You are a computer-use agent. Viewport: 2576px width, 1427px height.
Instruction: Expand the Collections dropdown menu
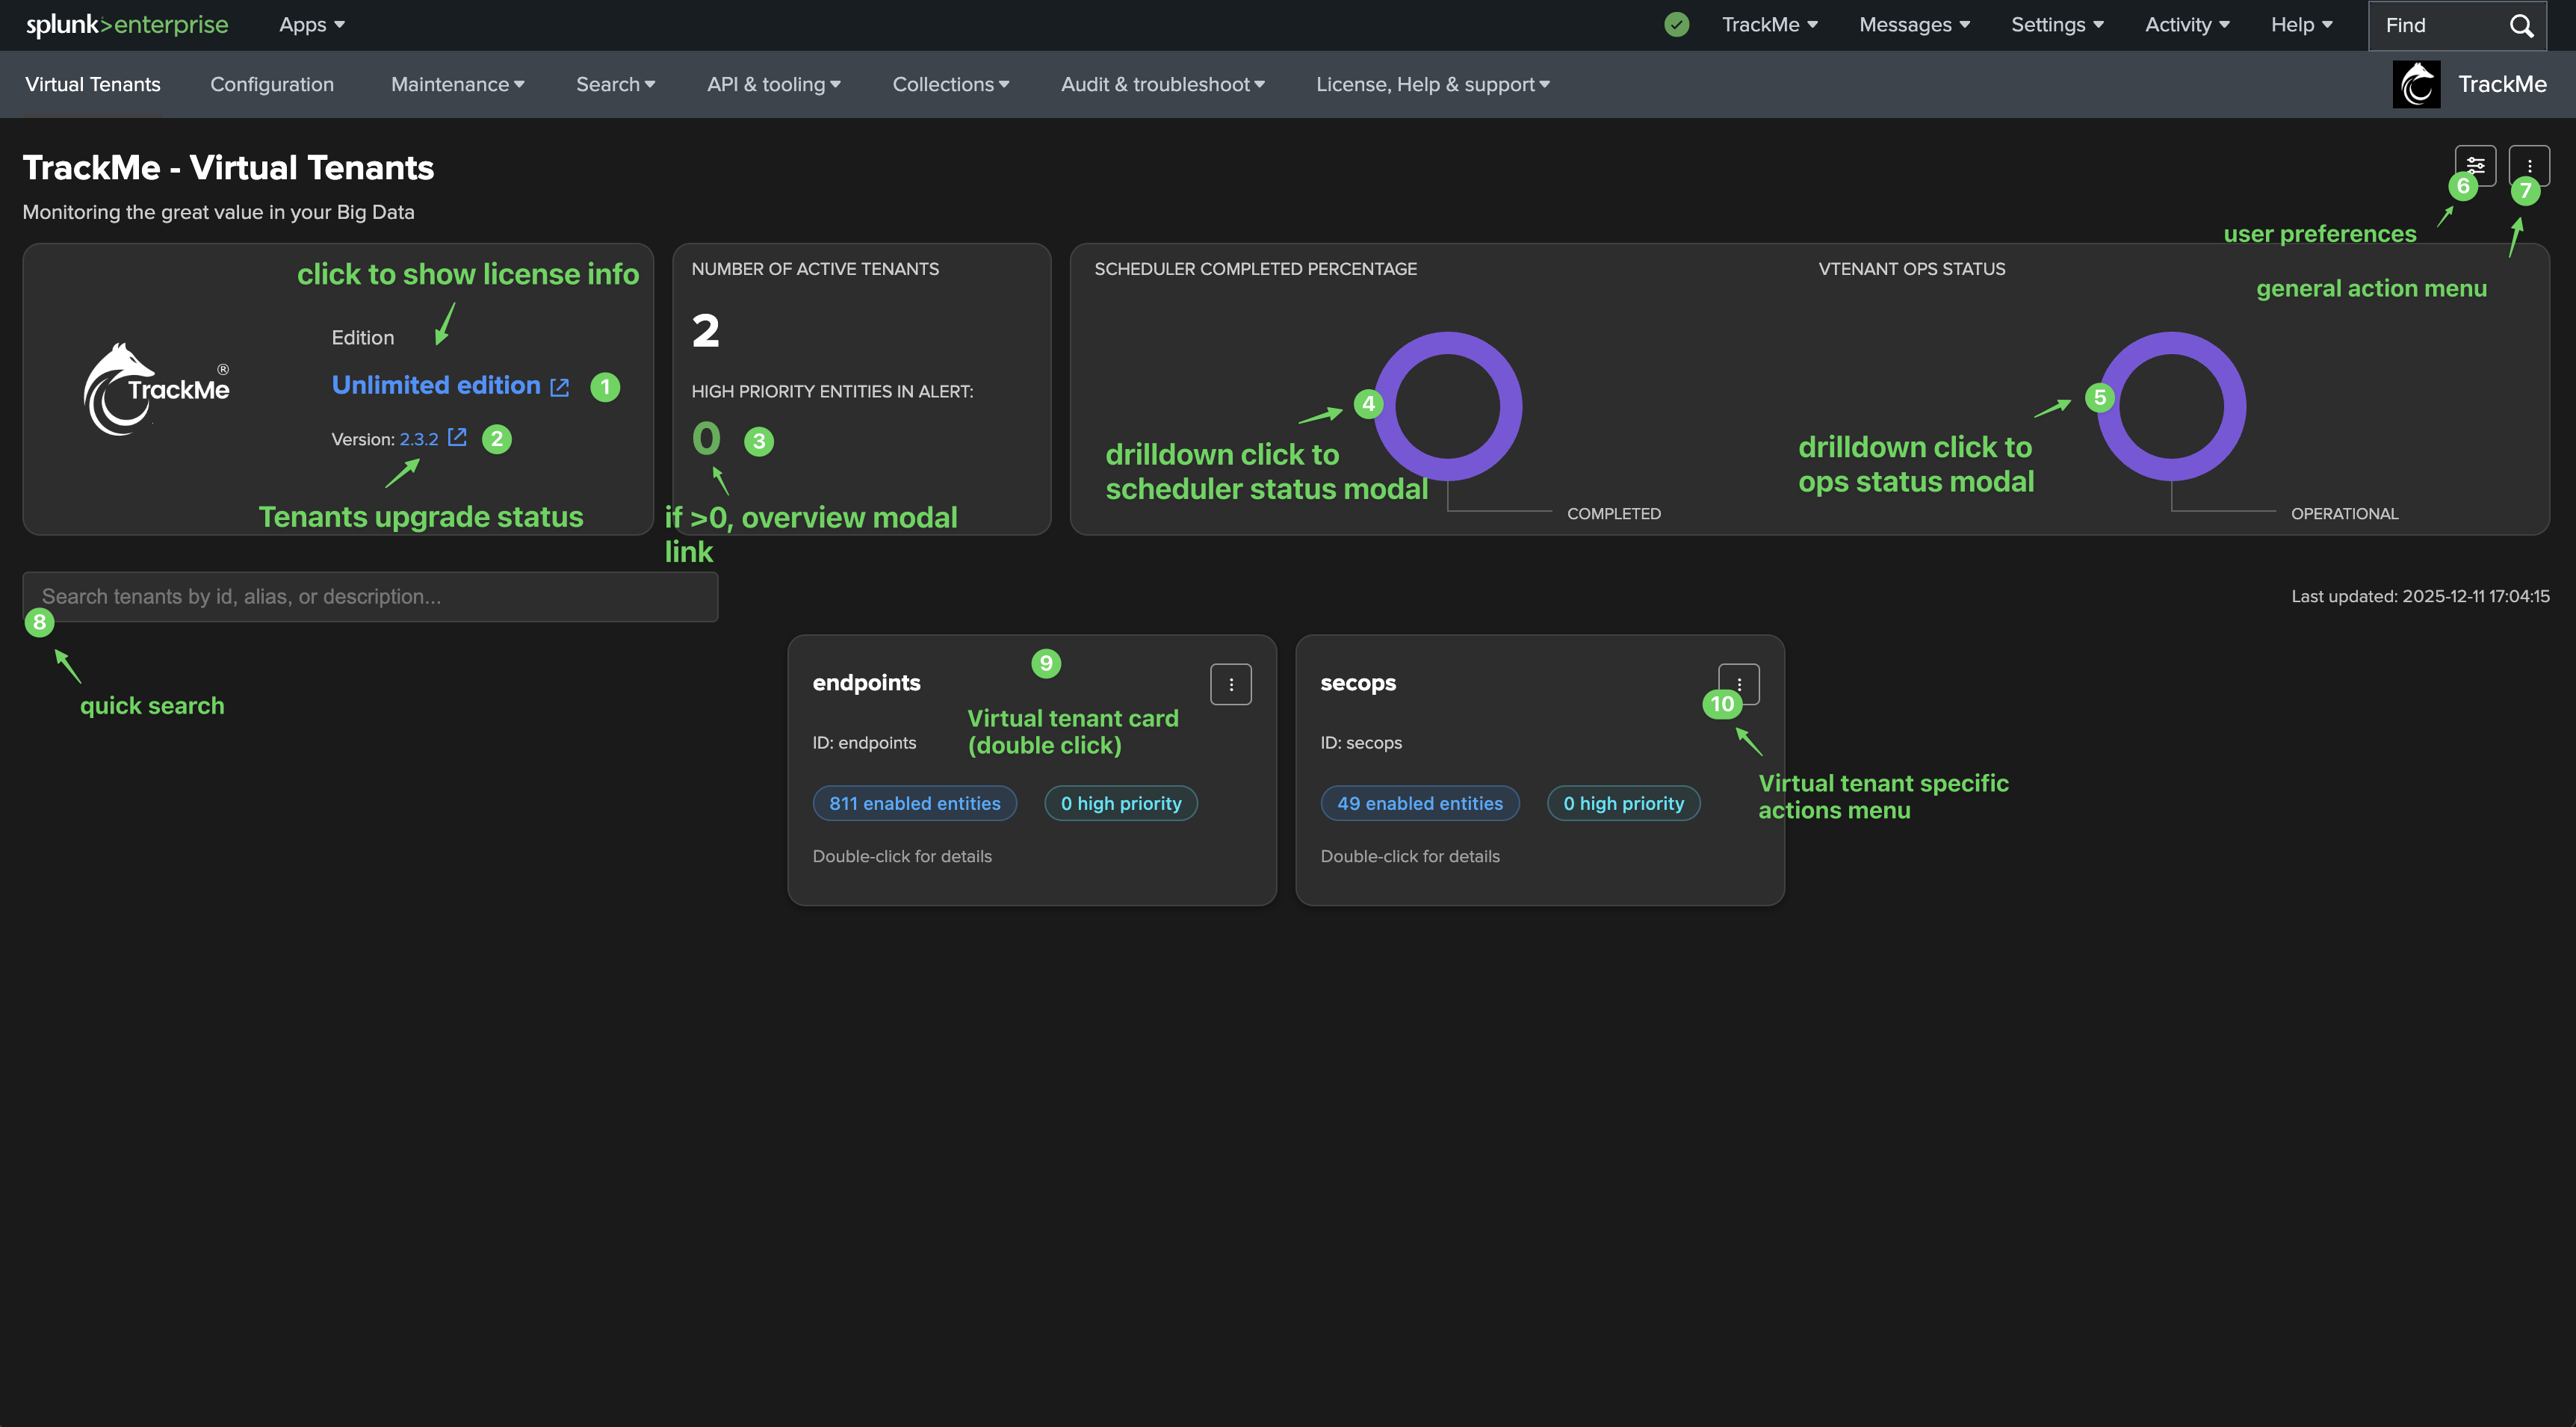pos(950,84)
